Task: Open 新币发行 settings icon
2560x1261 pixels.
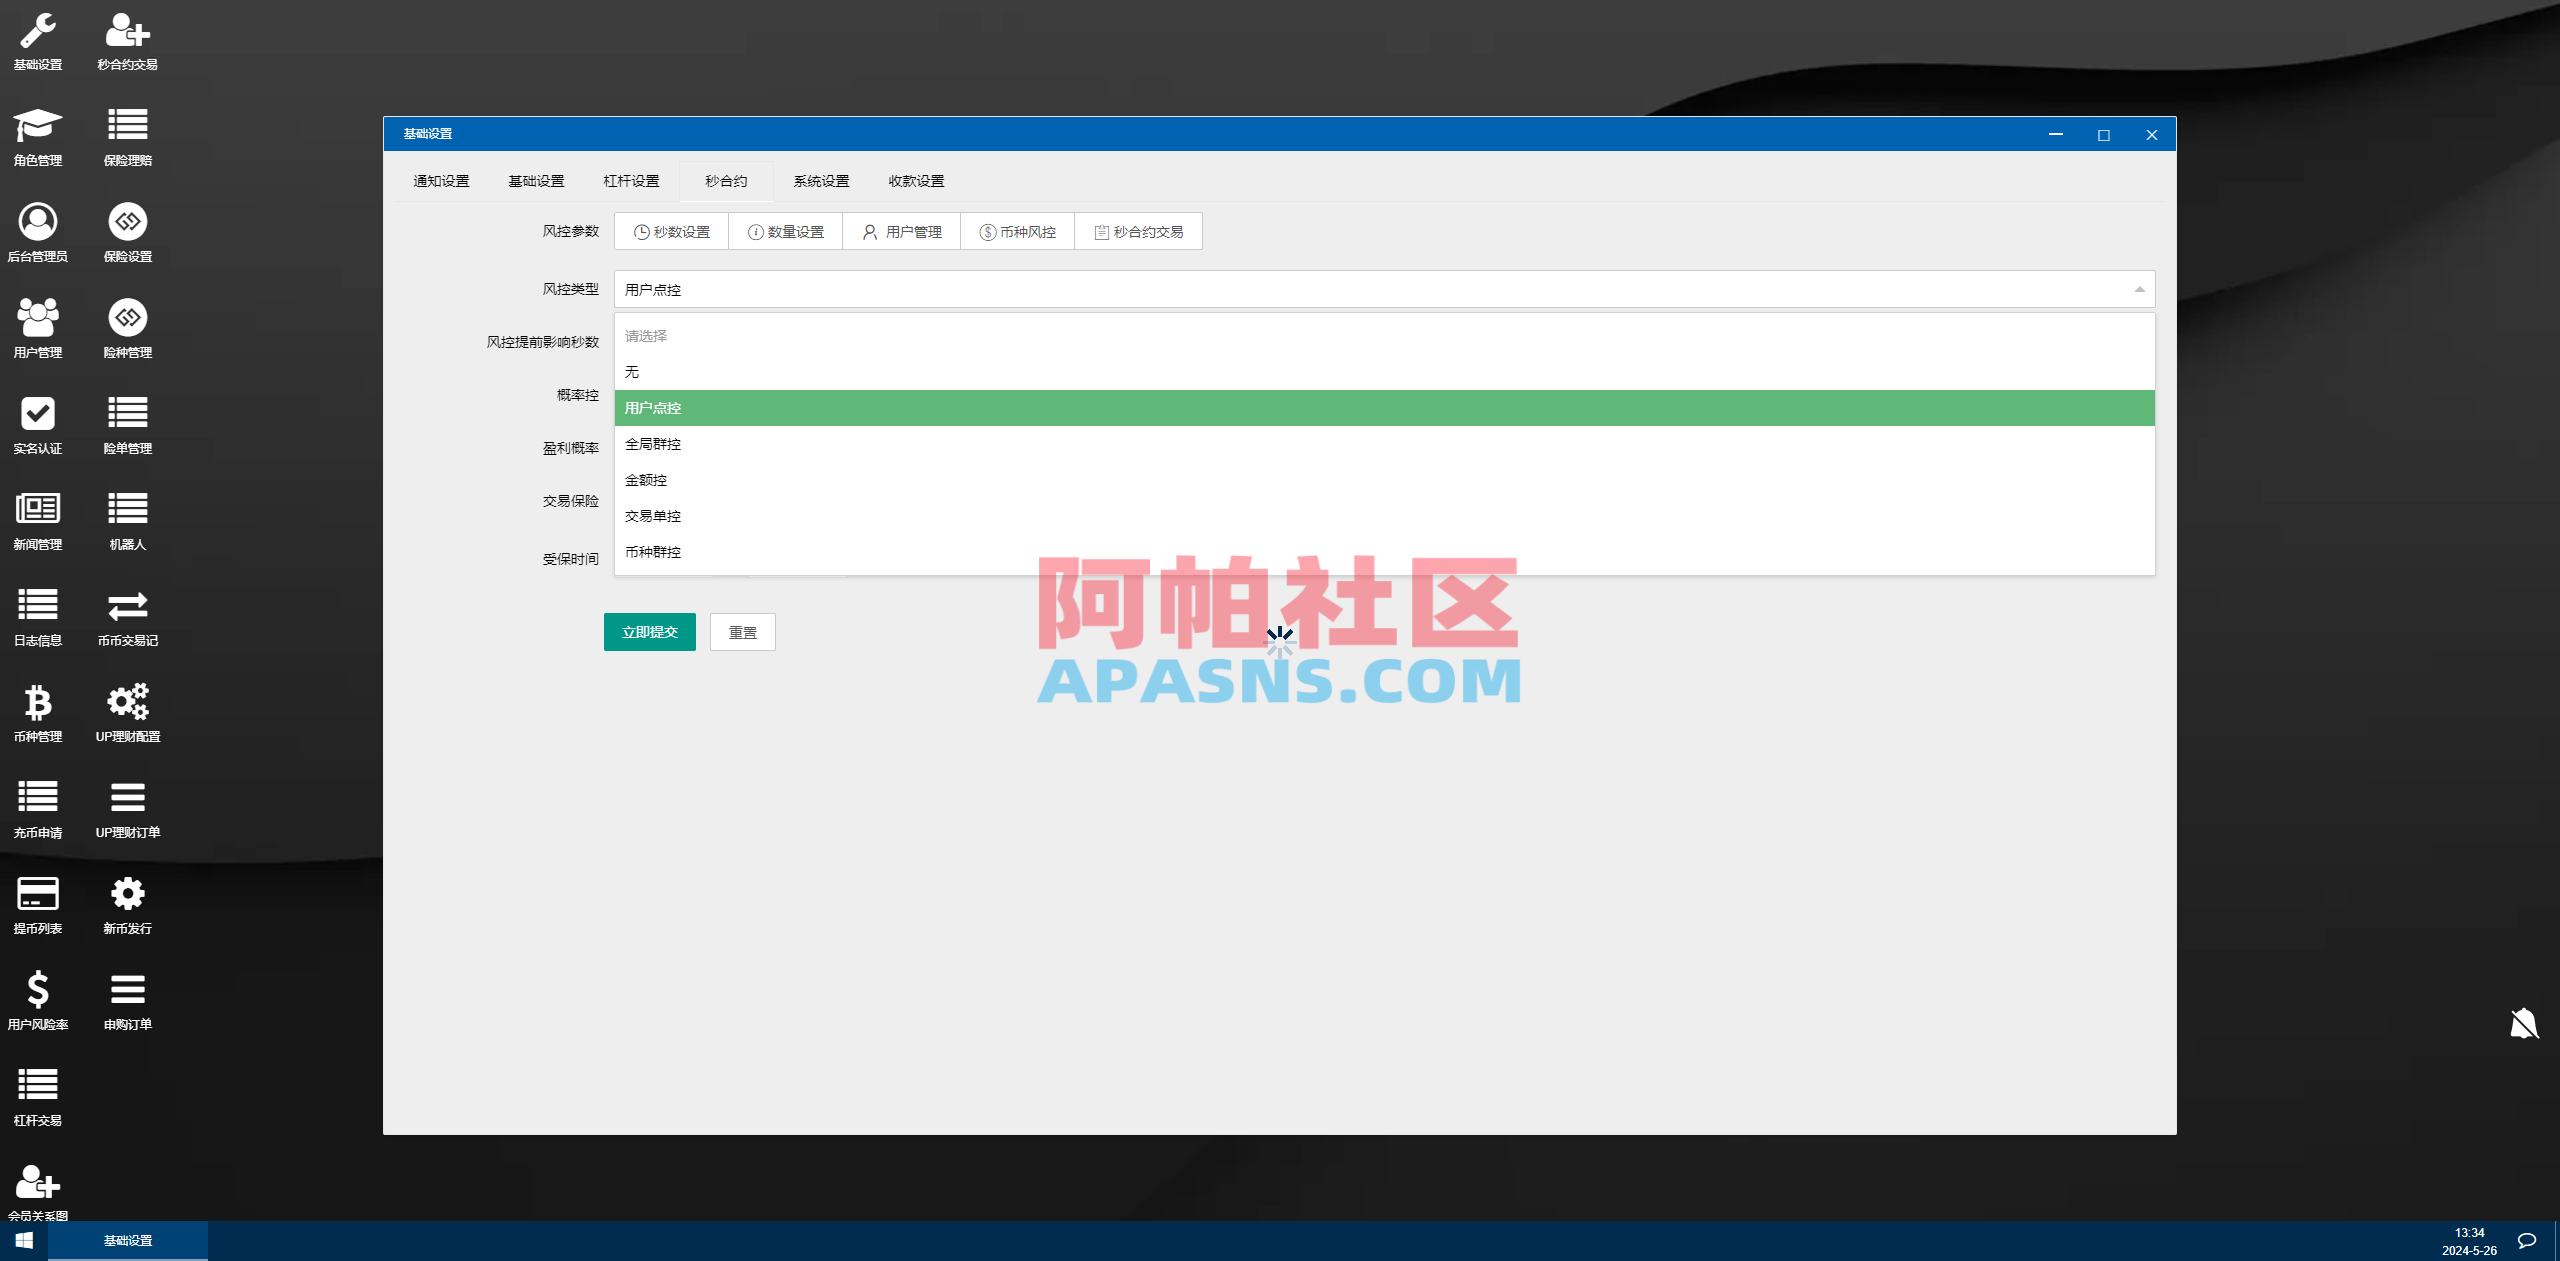Action: click(127, 904)
